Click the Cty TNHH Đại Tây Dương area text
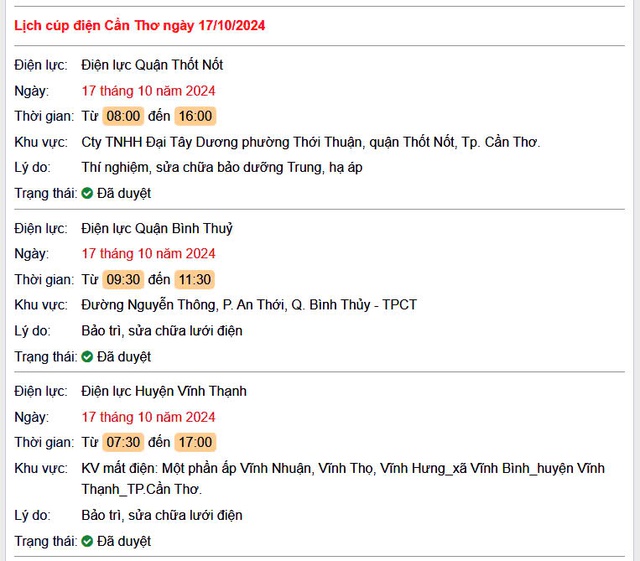640x561 pixels. pyautogui.click(x=311, y=142)
